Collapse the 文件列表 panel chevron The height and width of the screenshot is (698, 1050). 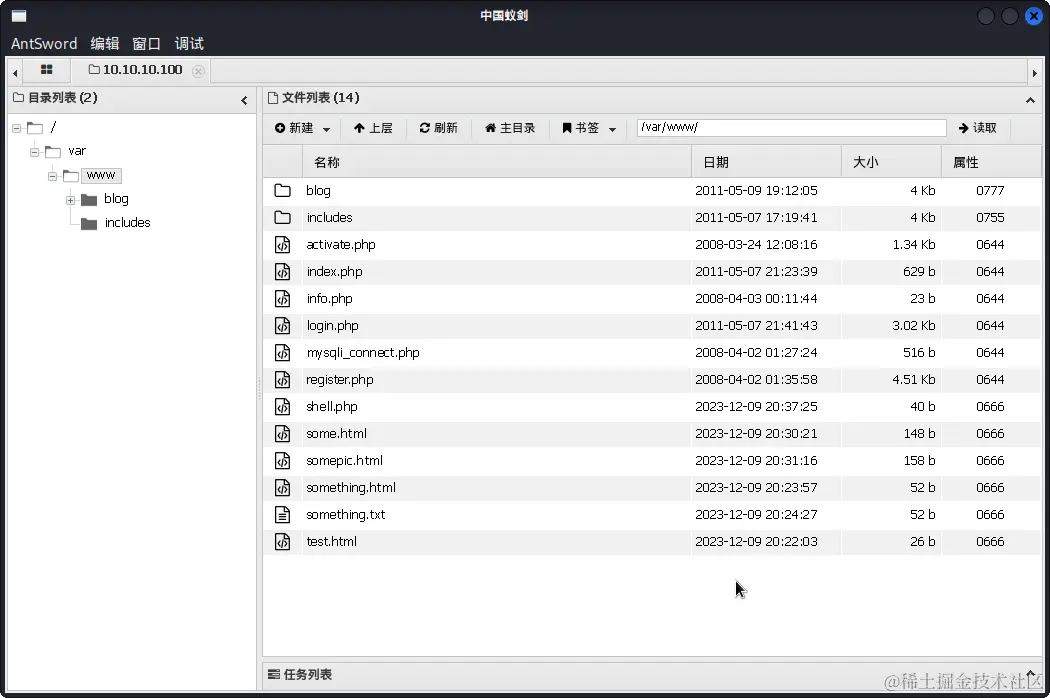tap(1030, 100)
